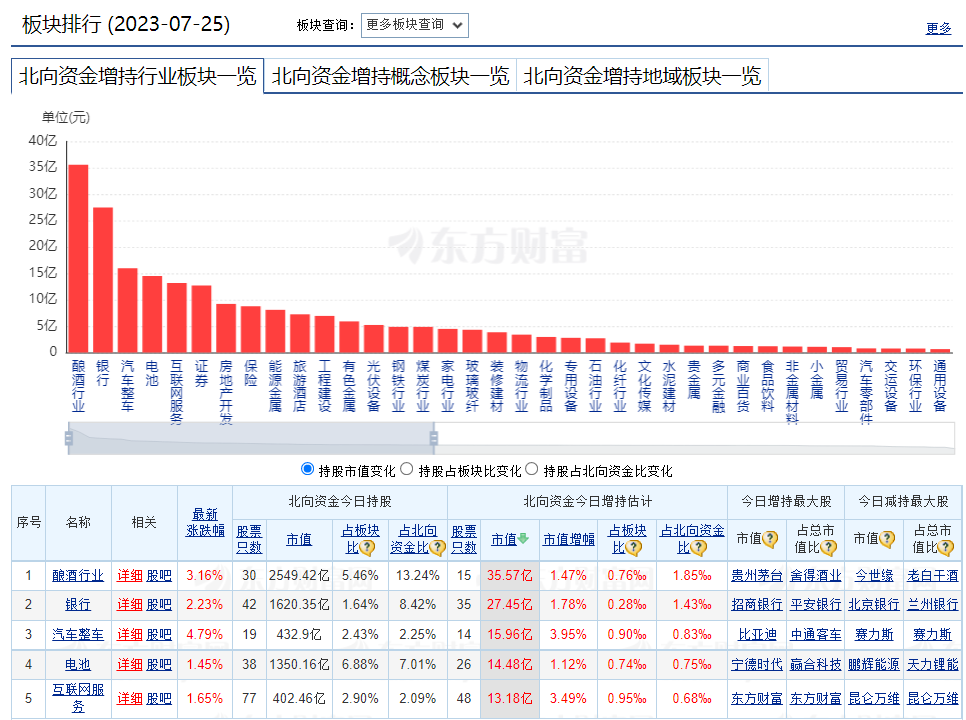966x720 pixels.
Task: Click help icon beside 市值 under 今日增持最大股
Action: pos(770,539)
